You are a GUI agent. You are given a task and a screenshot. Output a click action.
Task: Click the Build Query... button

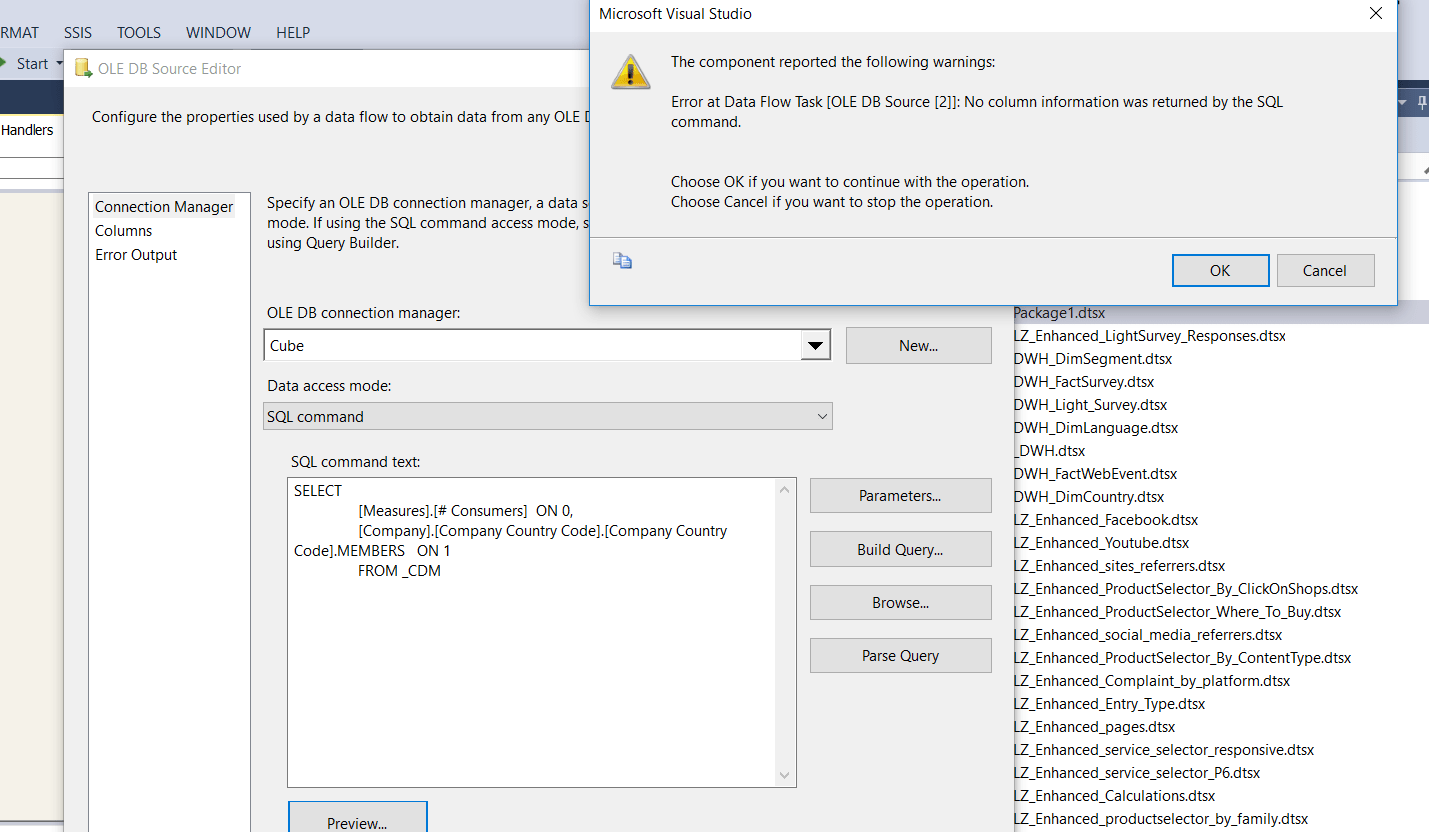point(900,549)
